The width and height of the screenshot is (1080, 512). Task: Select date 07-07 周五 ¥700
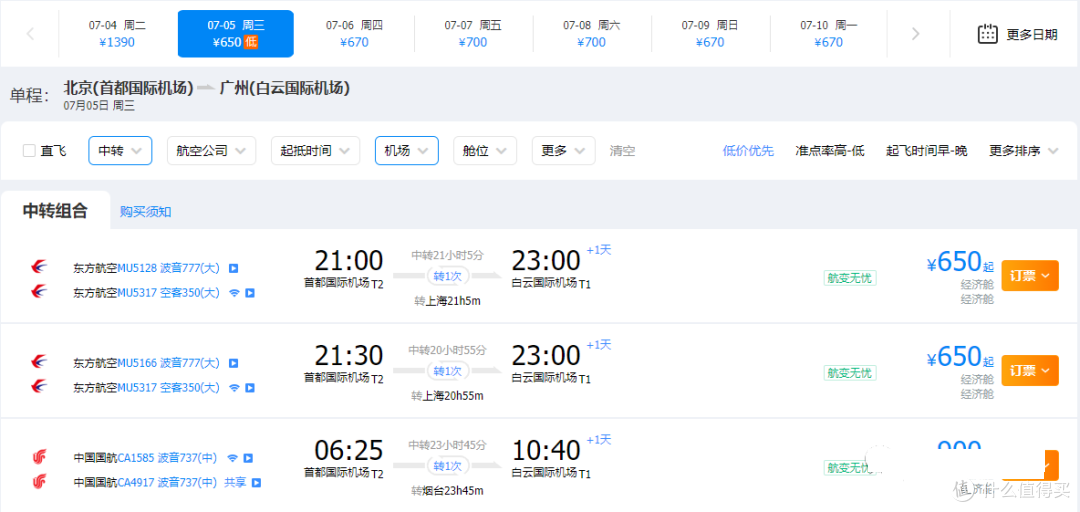pos(472,34)
